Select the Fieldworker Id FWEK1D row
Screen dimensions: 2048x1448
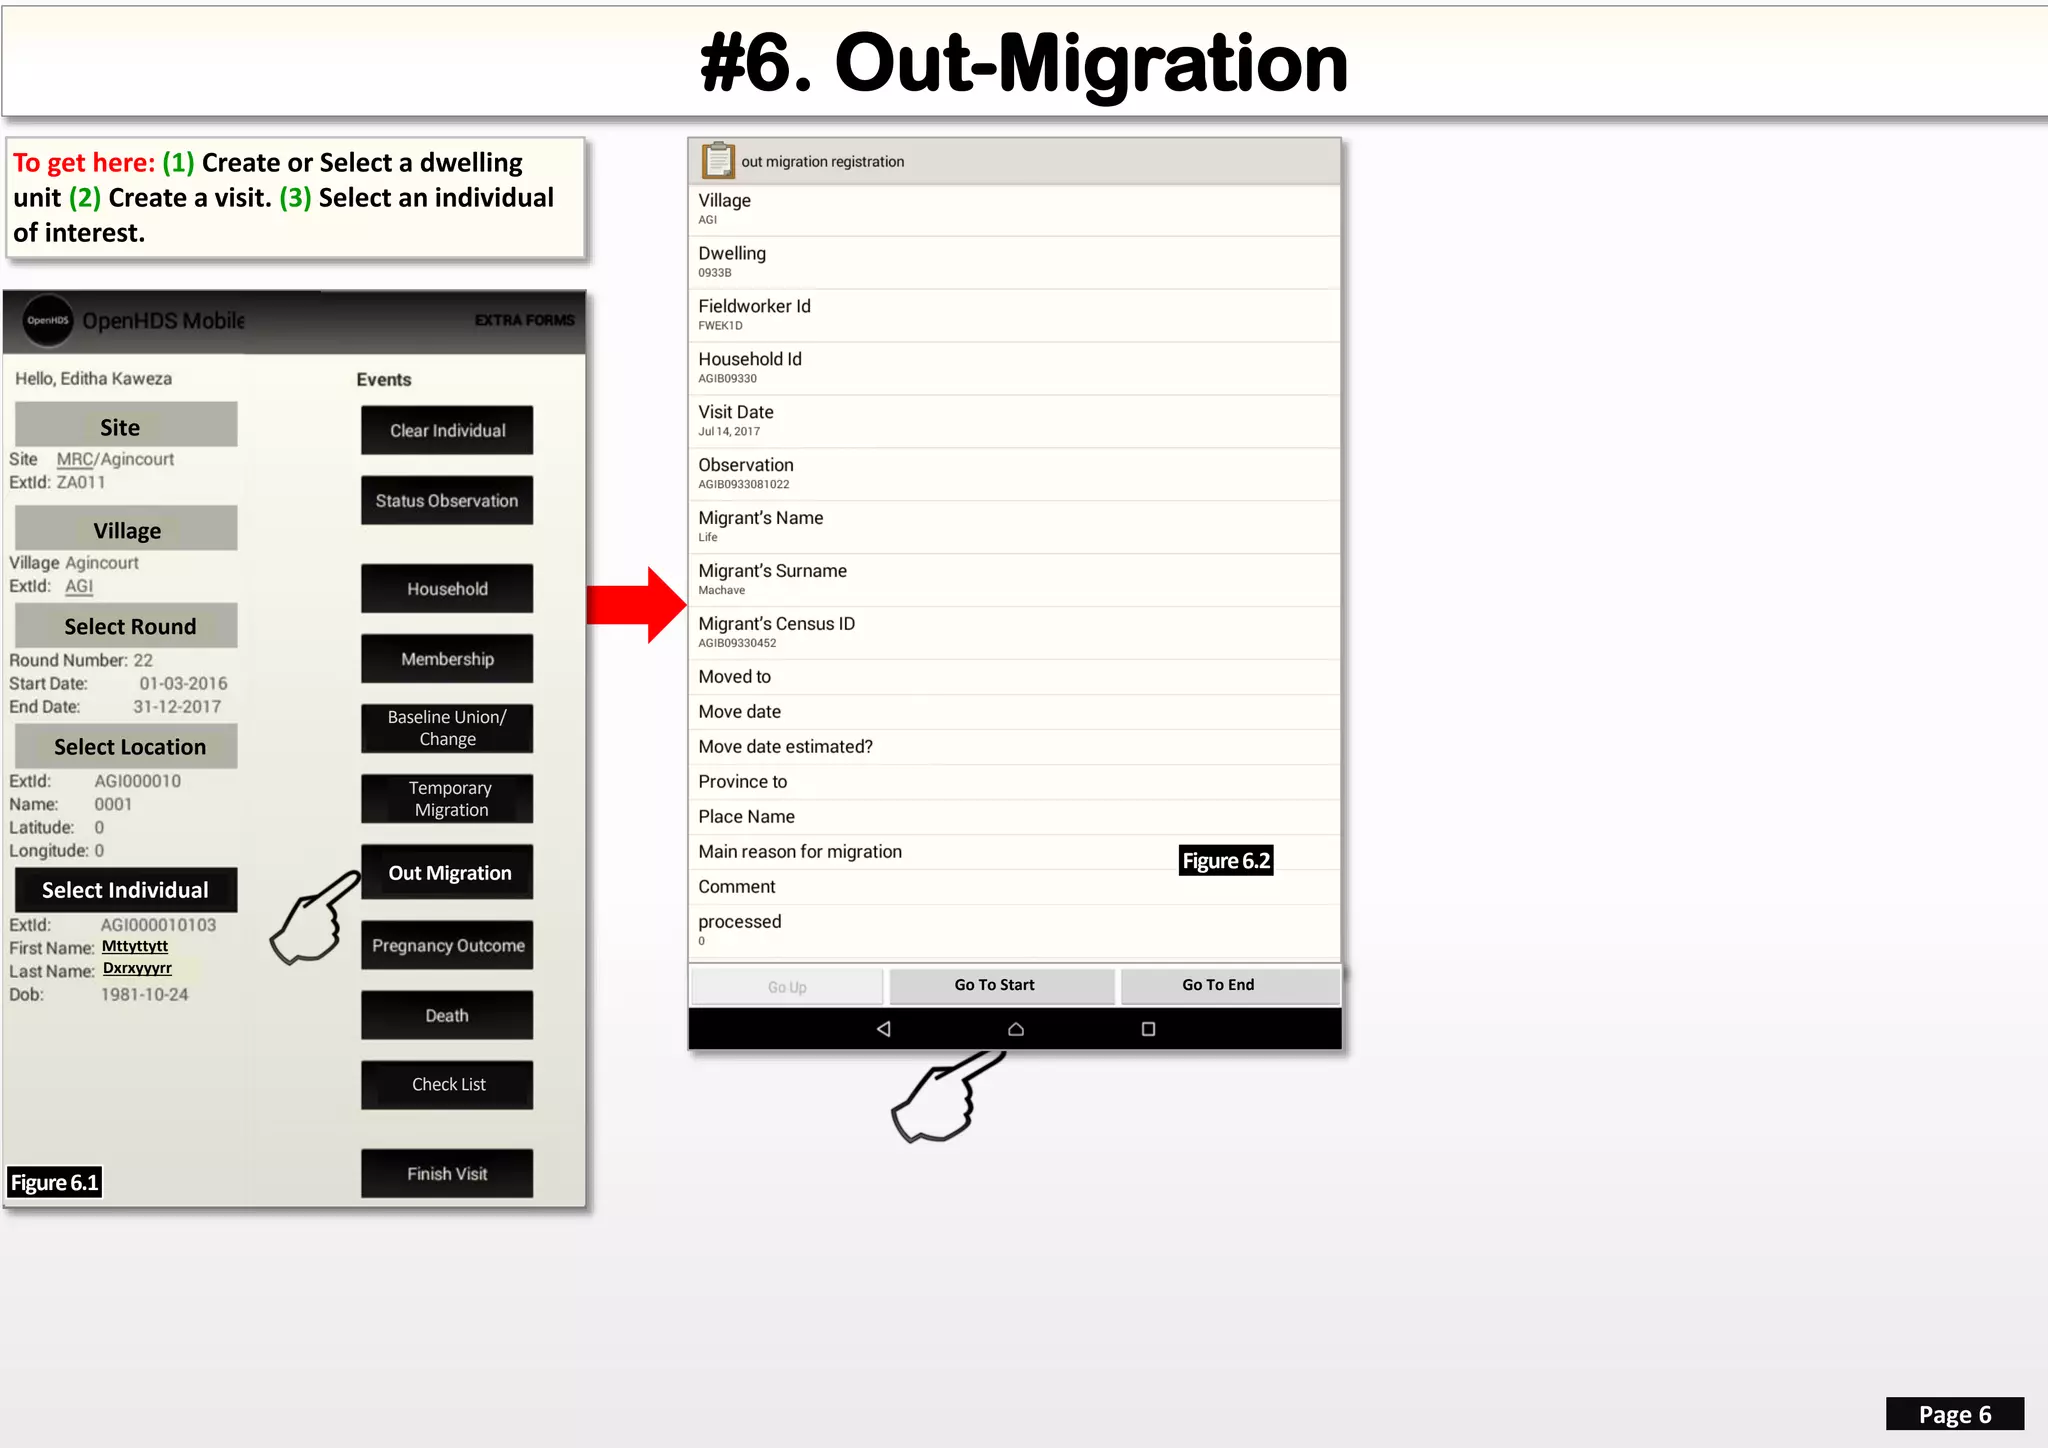tap(1014, 315)
